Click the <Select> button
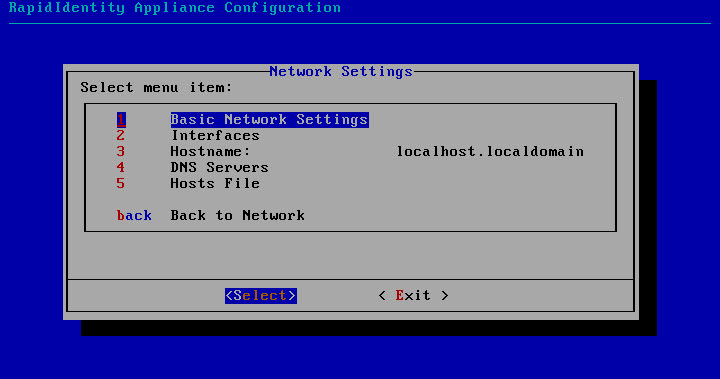The image size is (720, 379). tap(261, 295)
